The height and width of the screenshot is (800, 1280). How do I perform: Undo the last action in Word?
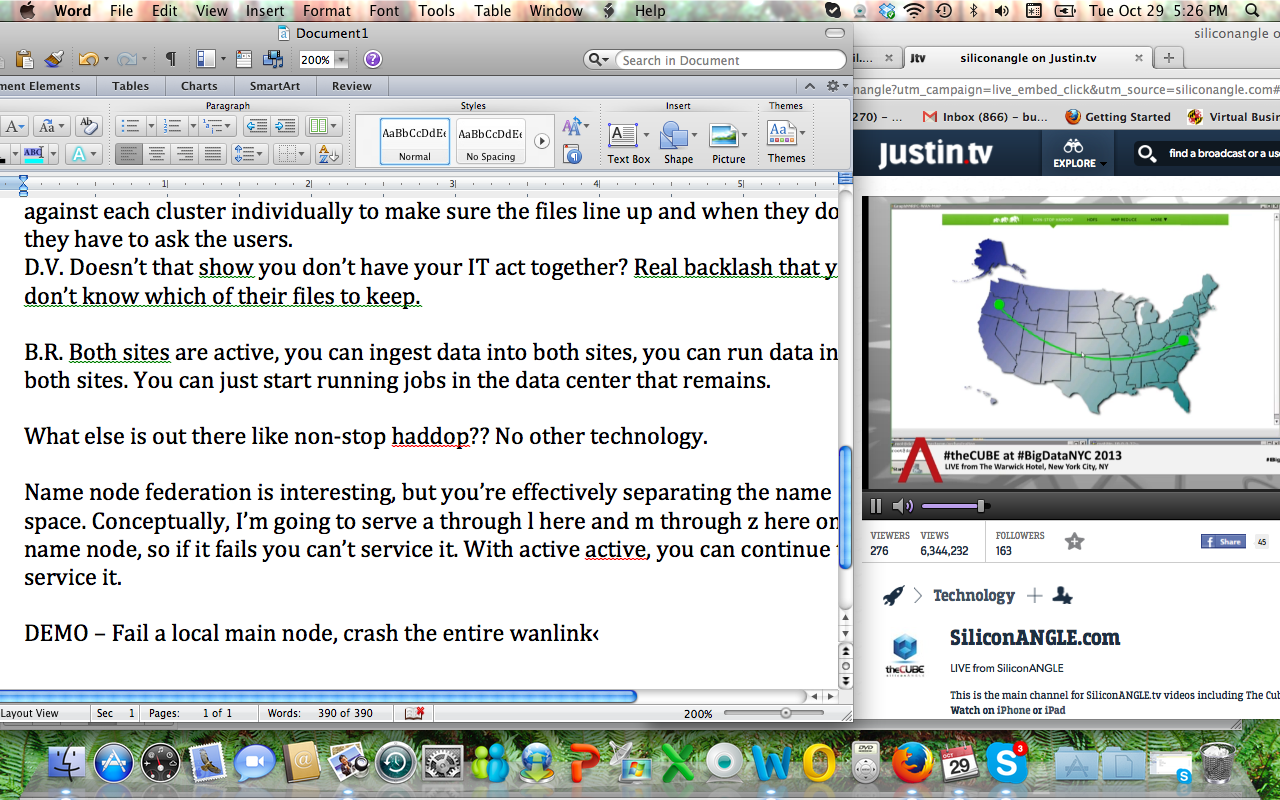point(87,59)
